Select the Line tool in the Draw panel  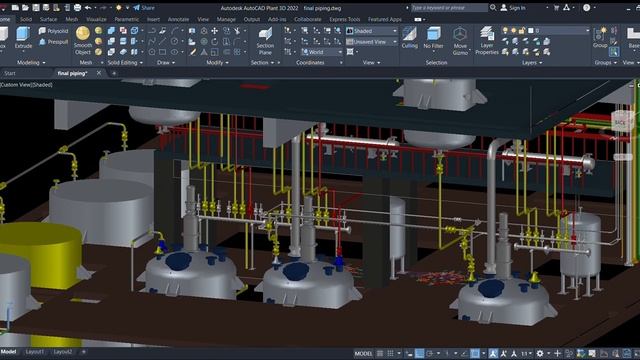tap(162, 41)
